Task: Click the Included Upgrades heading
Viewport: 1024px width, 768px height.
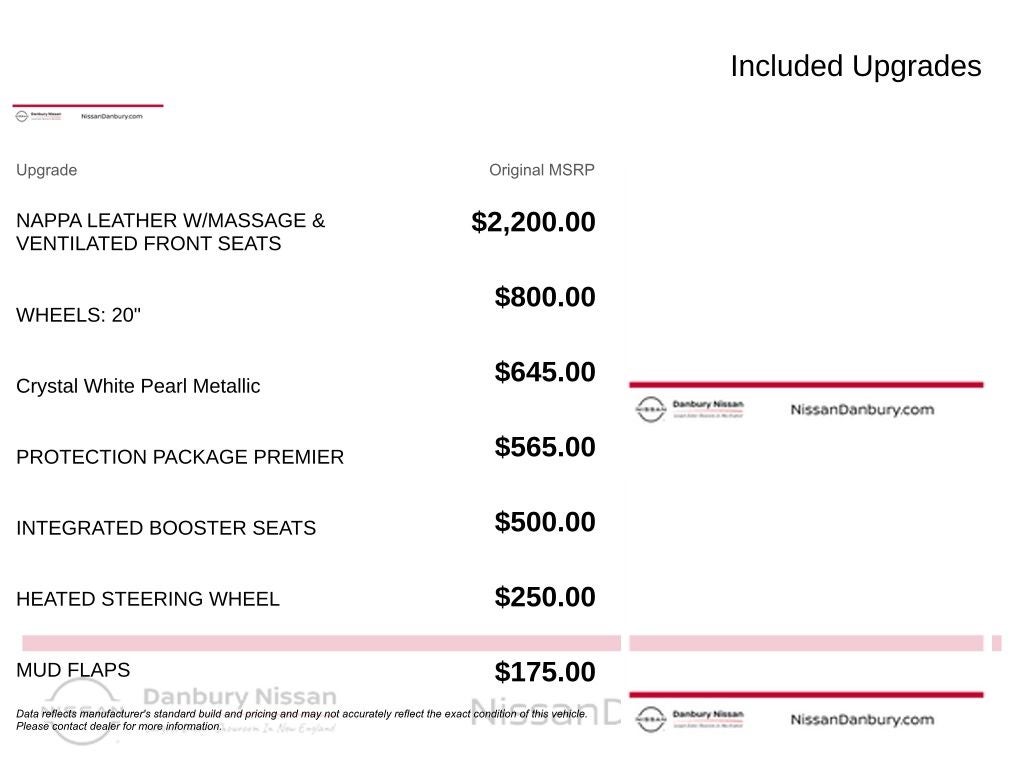Action: 855,66
